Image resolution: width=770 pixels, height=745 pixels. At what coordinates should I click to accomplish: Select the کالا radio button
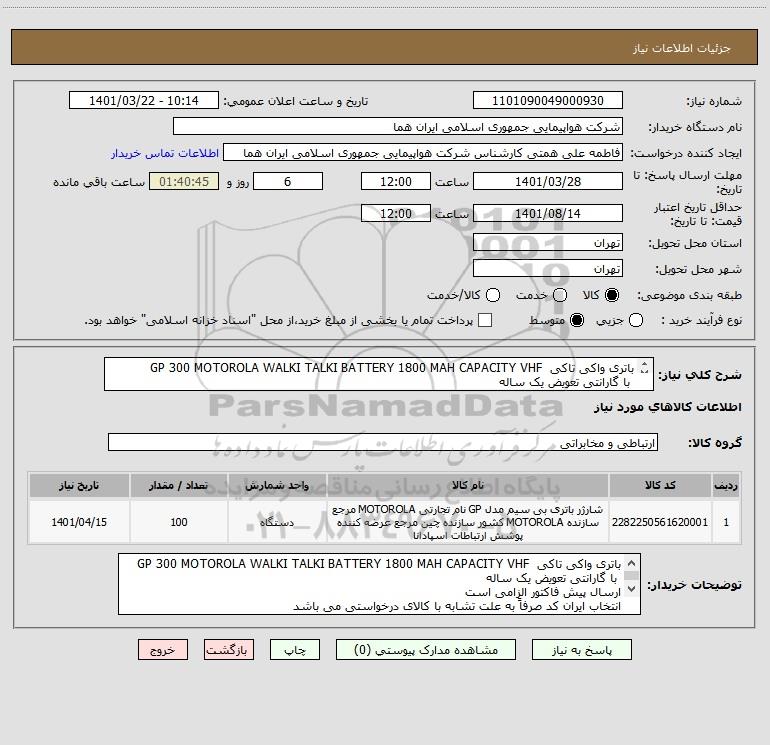(612, 295)
